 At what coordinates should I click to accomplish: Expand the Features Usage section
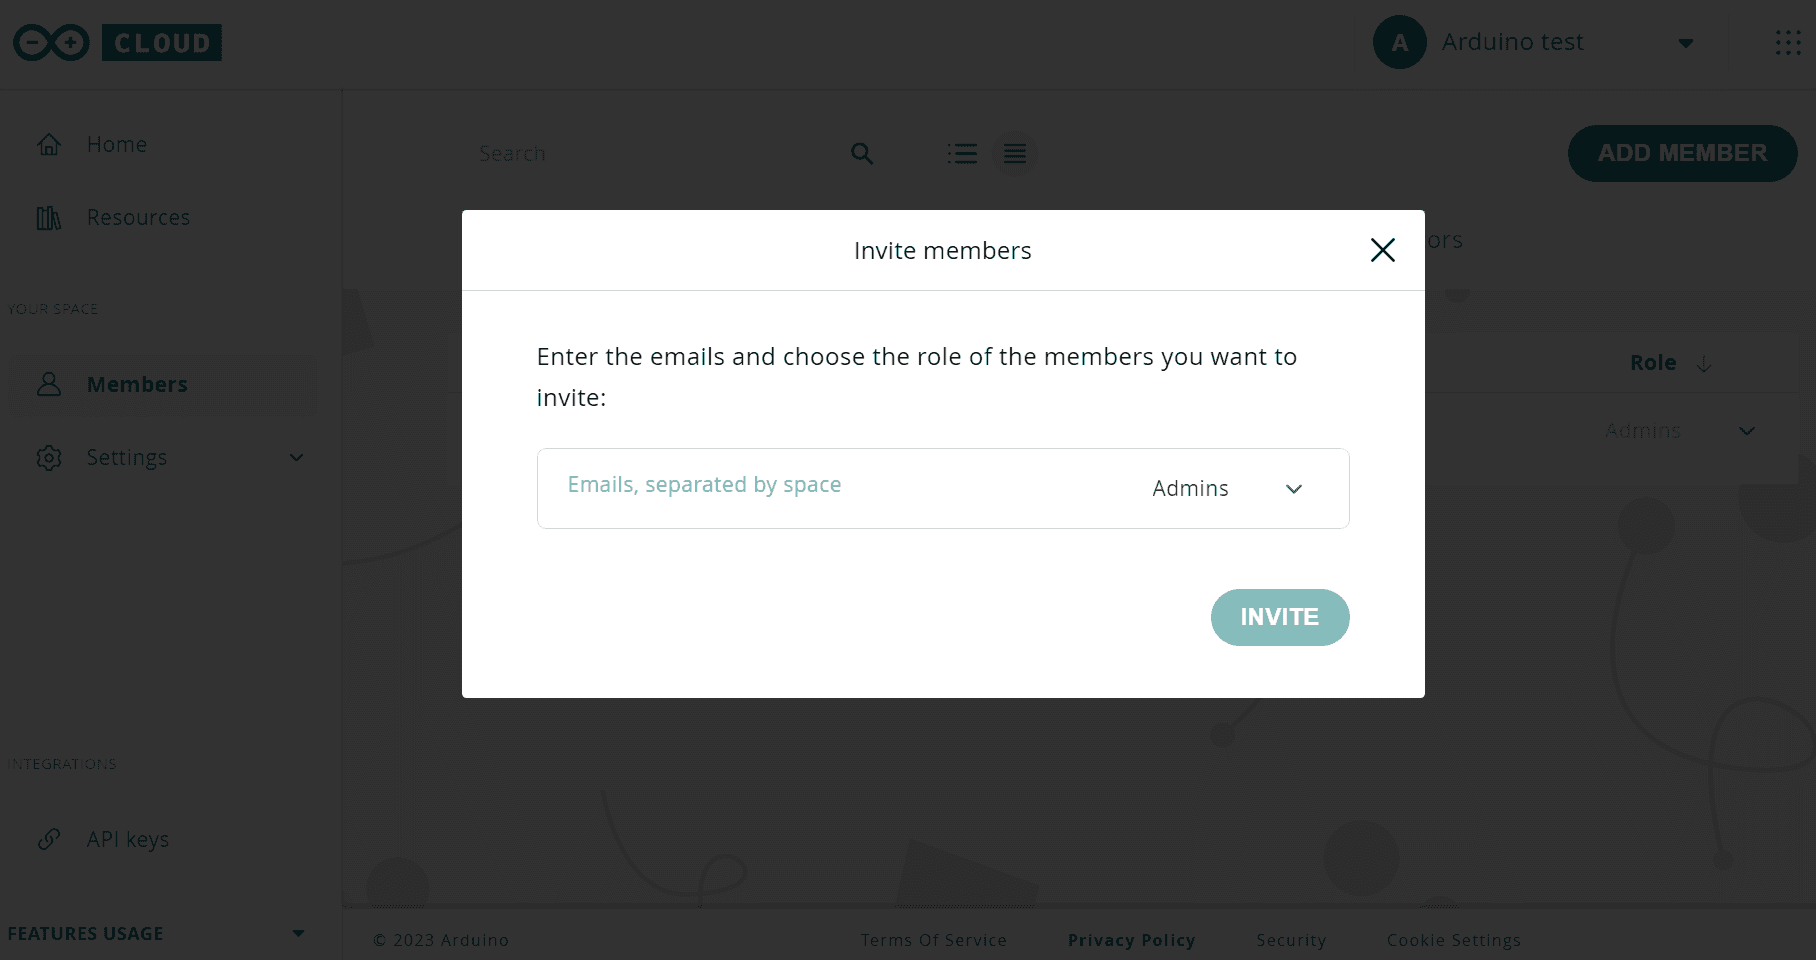tap(298, 933)
